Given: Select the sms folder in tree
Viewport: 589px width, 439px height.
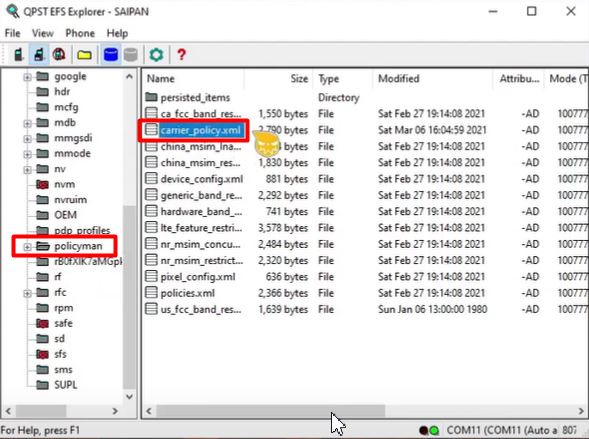Looking at the screenshot, I should pos(63,370).
